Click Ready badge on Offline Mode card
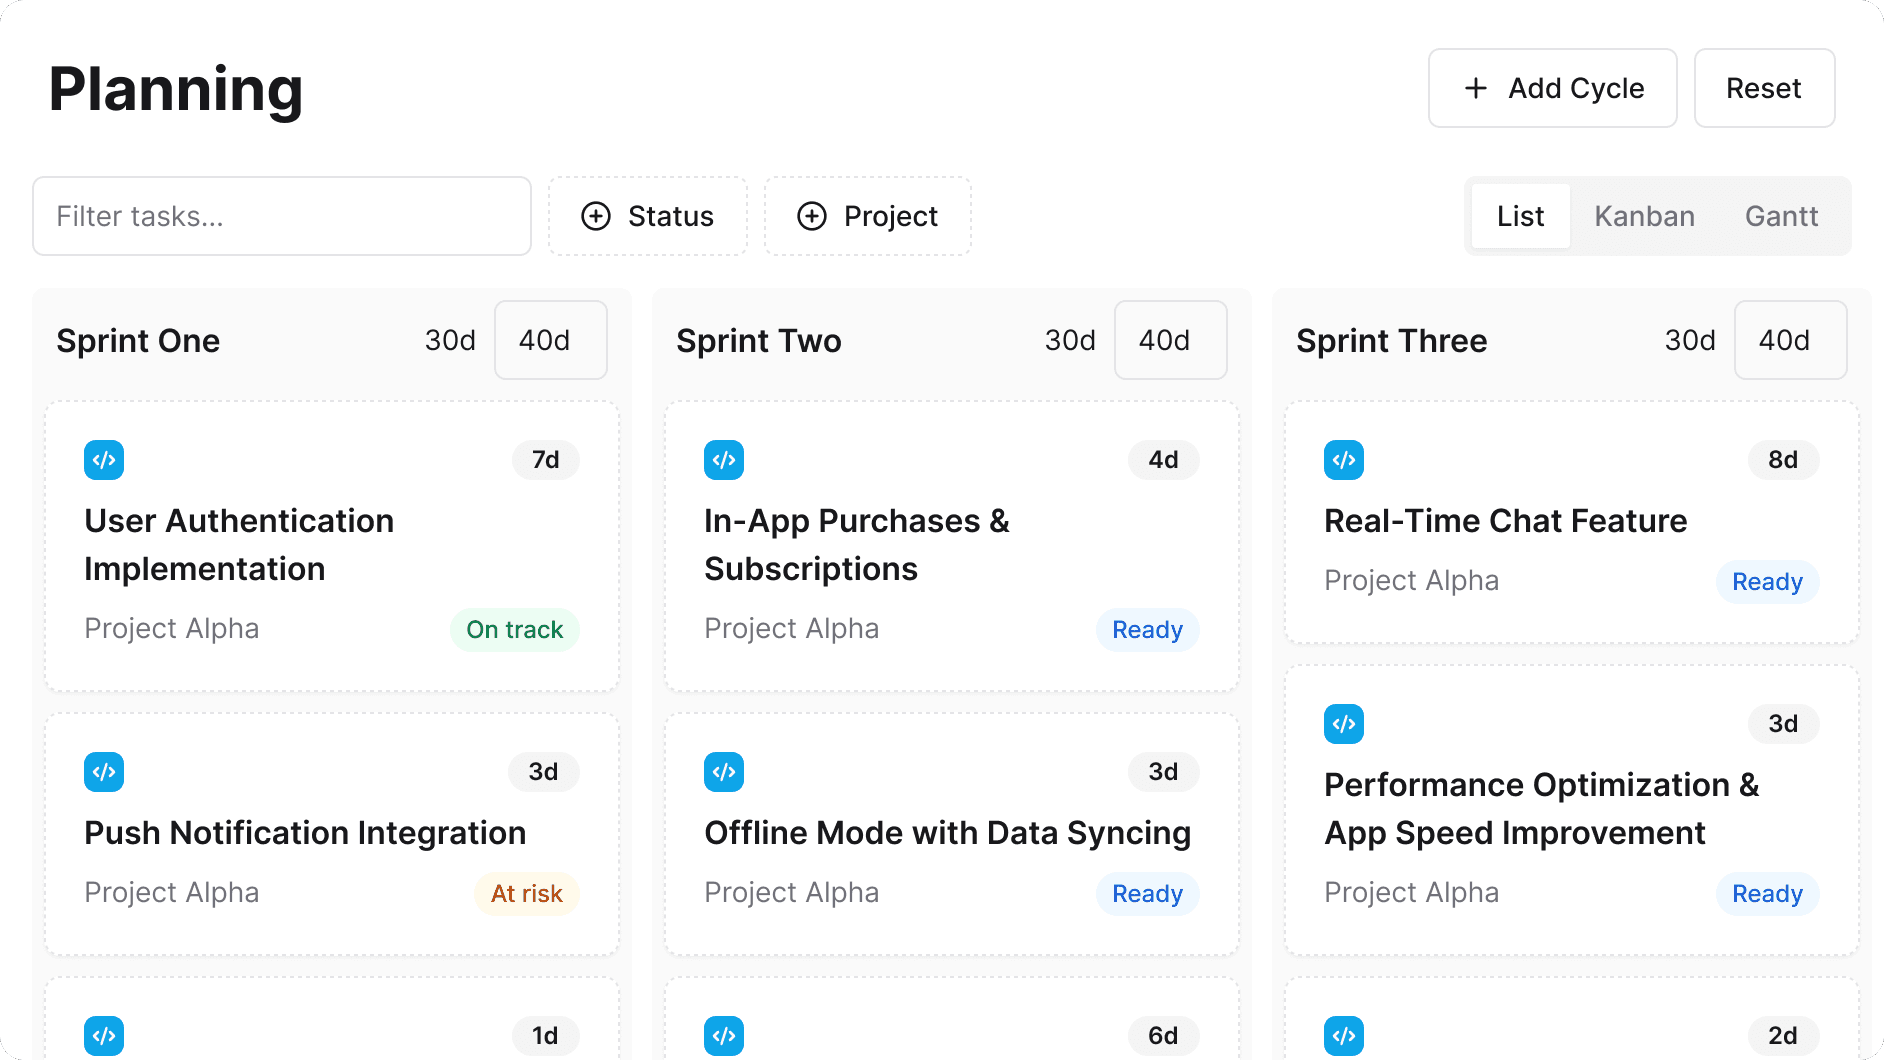This screenshot has width=1884, height=1060. point(1148,894)
